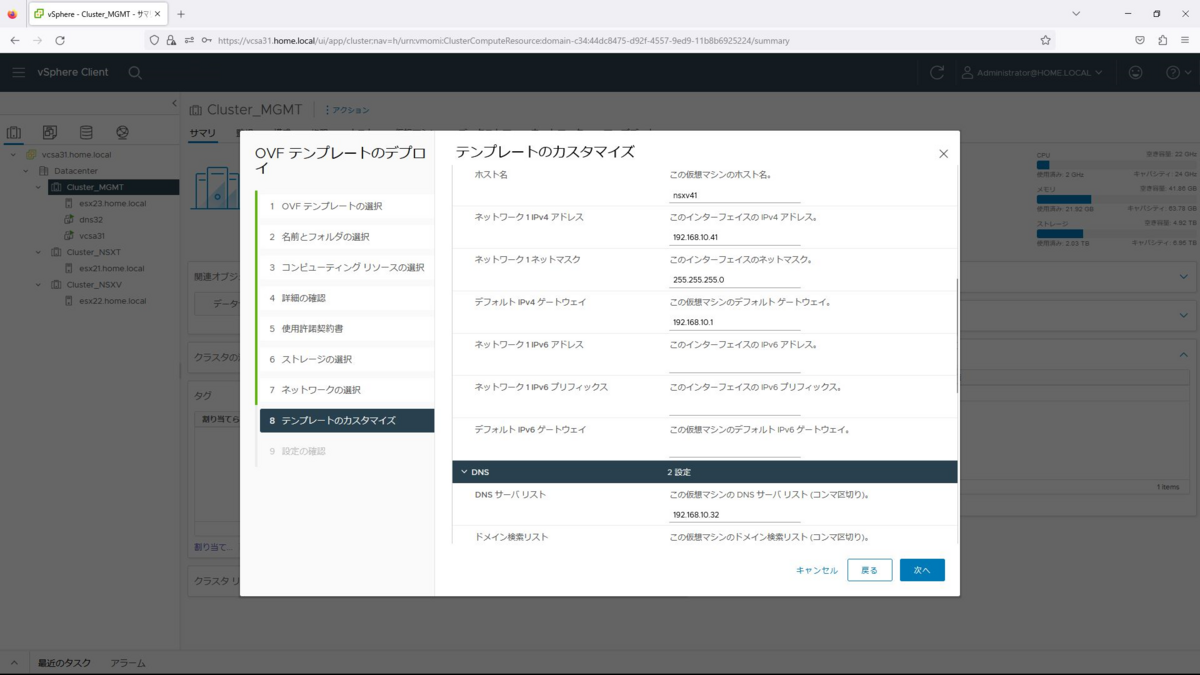The height and width of the screenshot is (675, 1200).
Task: Collapse the inventory sidebar panel
Action: point(174,103)
